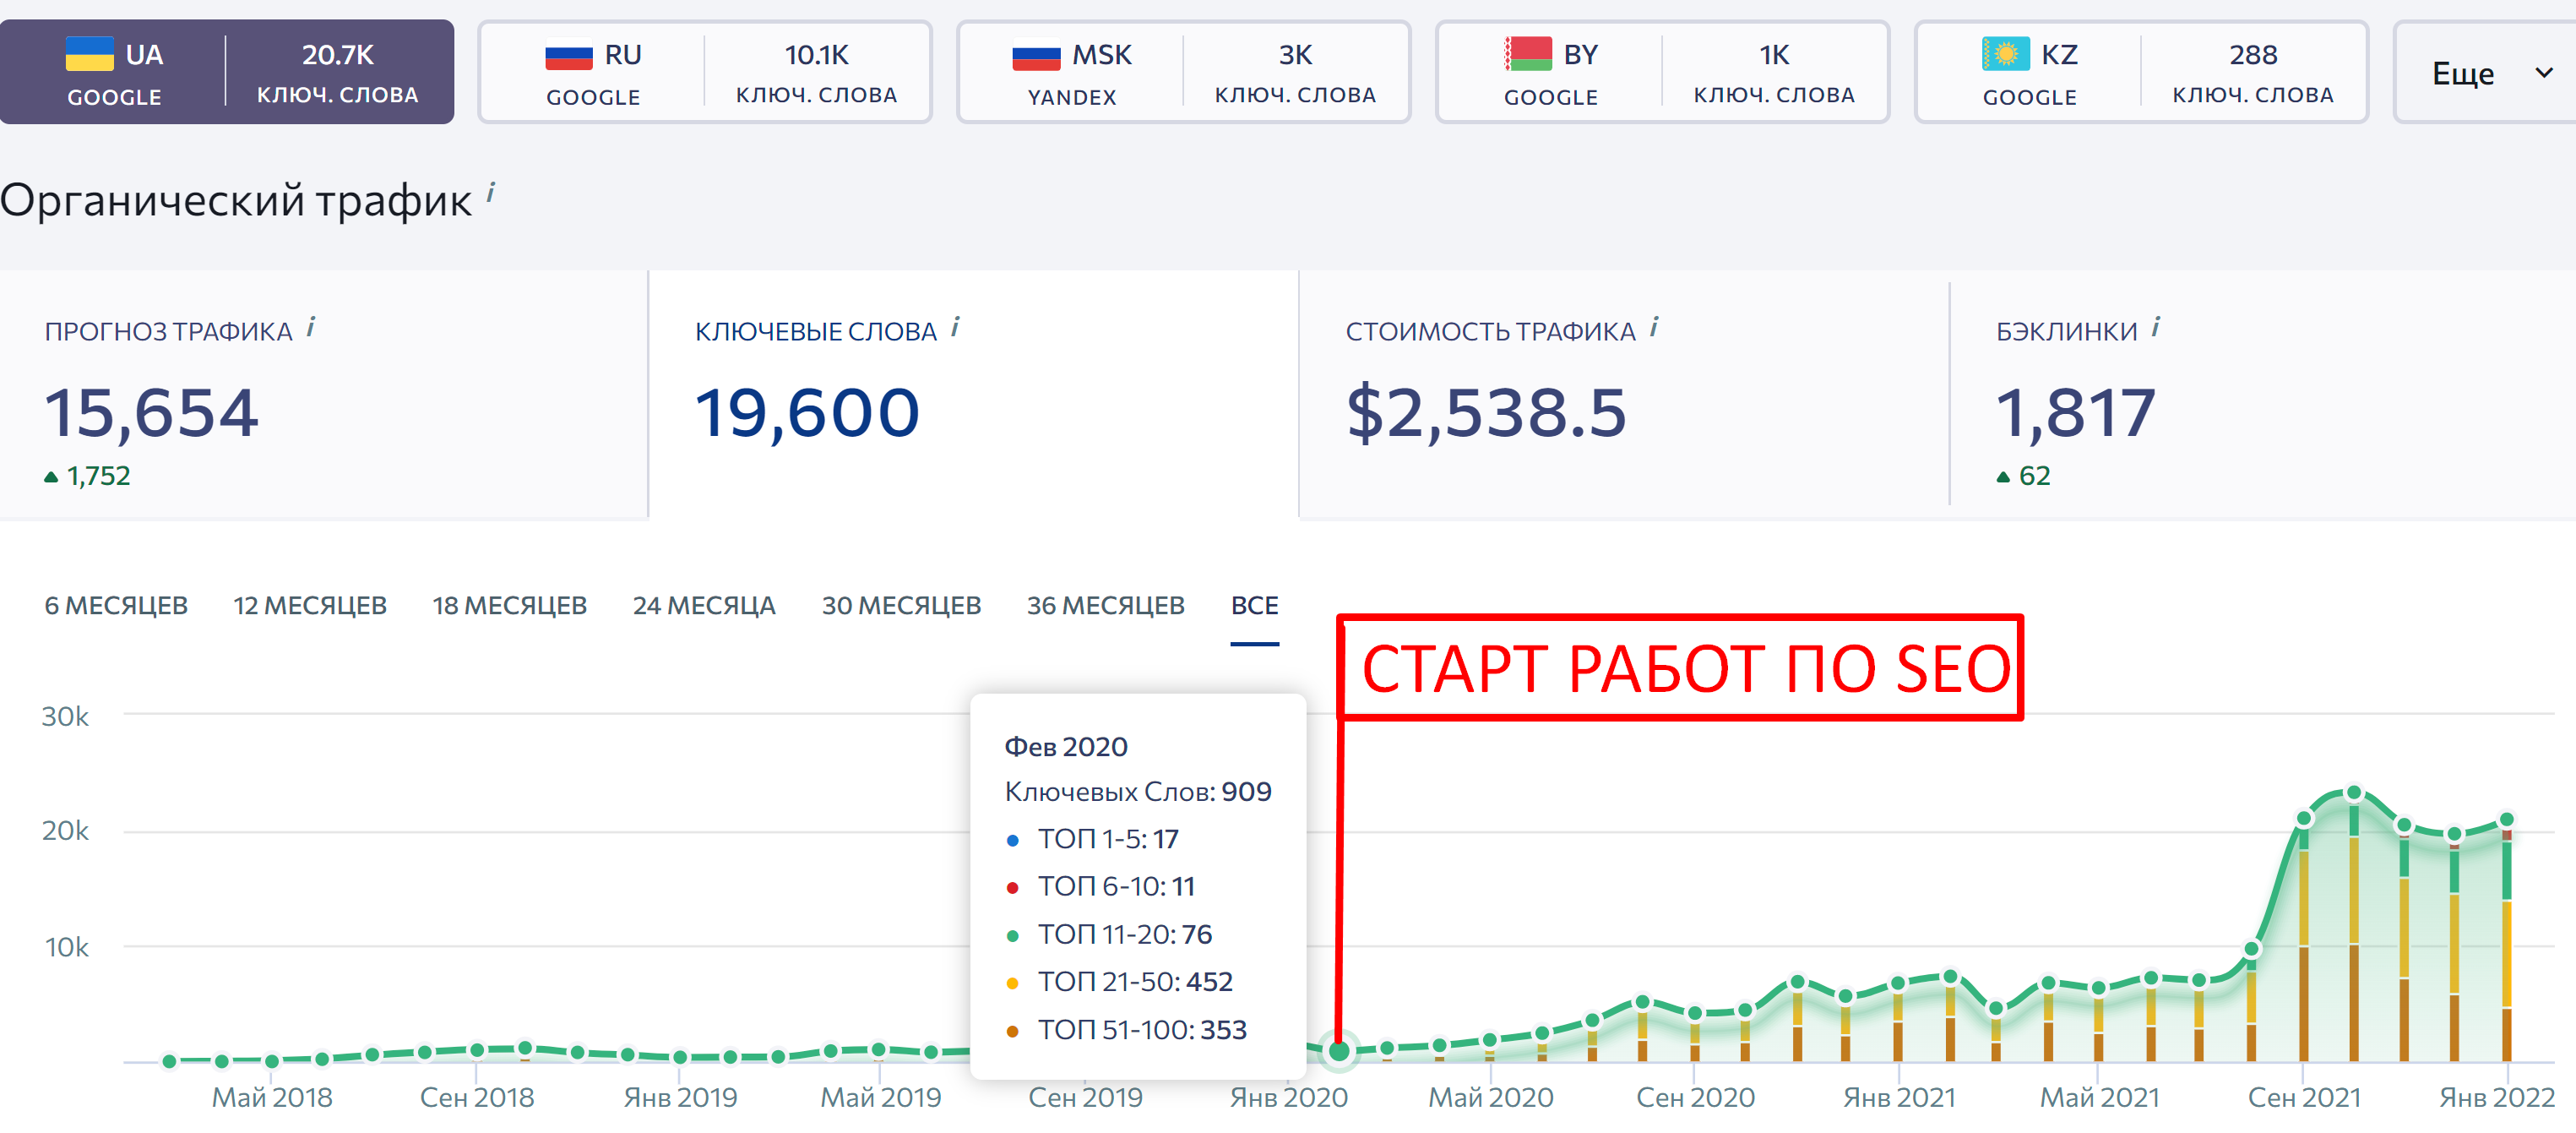Image resolution: width=2576 pixels, height=1133 pixels.
Task: Select the MSK Yandex database button
Action: [x=1184, y=72]
